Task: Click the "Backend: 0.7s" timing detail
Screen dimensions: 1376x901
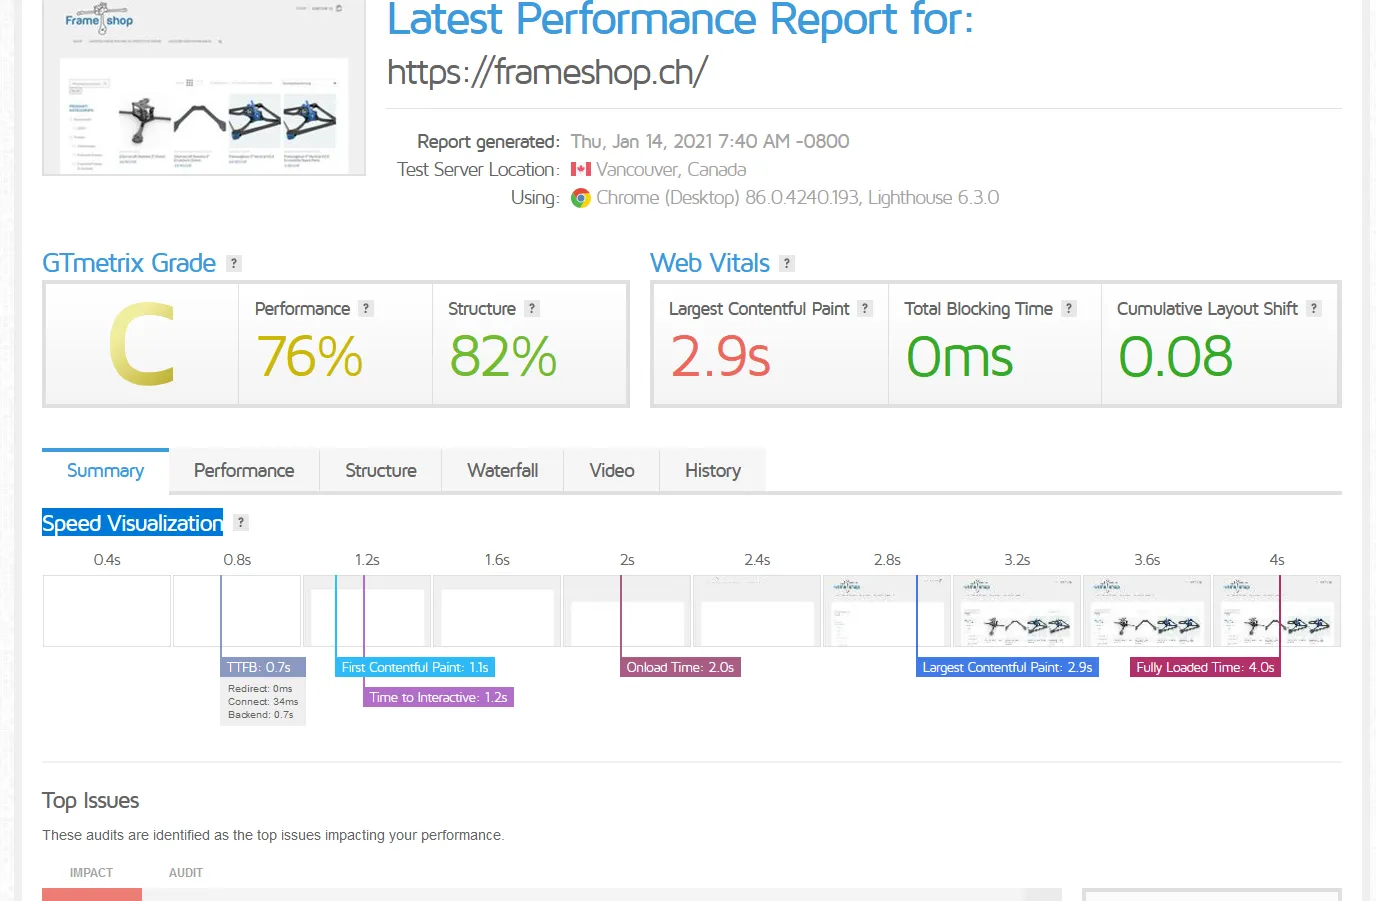Action: click(x=261, y=715)
